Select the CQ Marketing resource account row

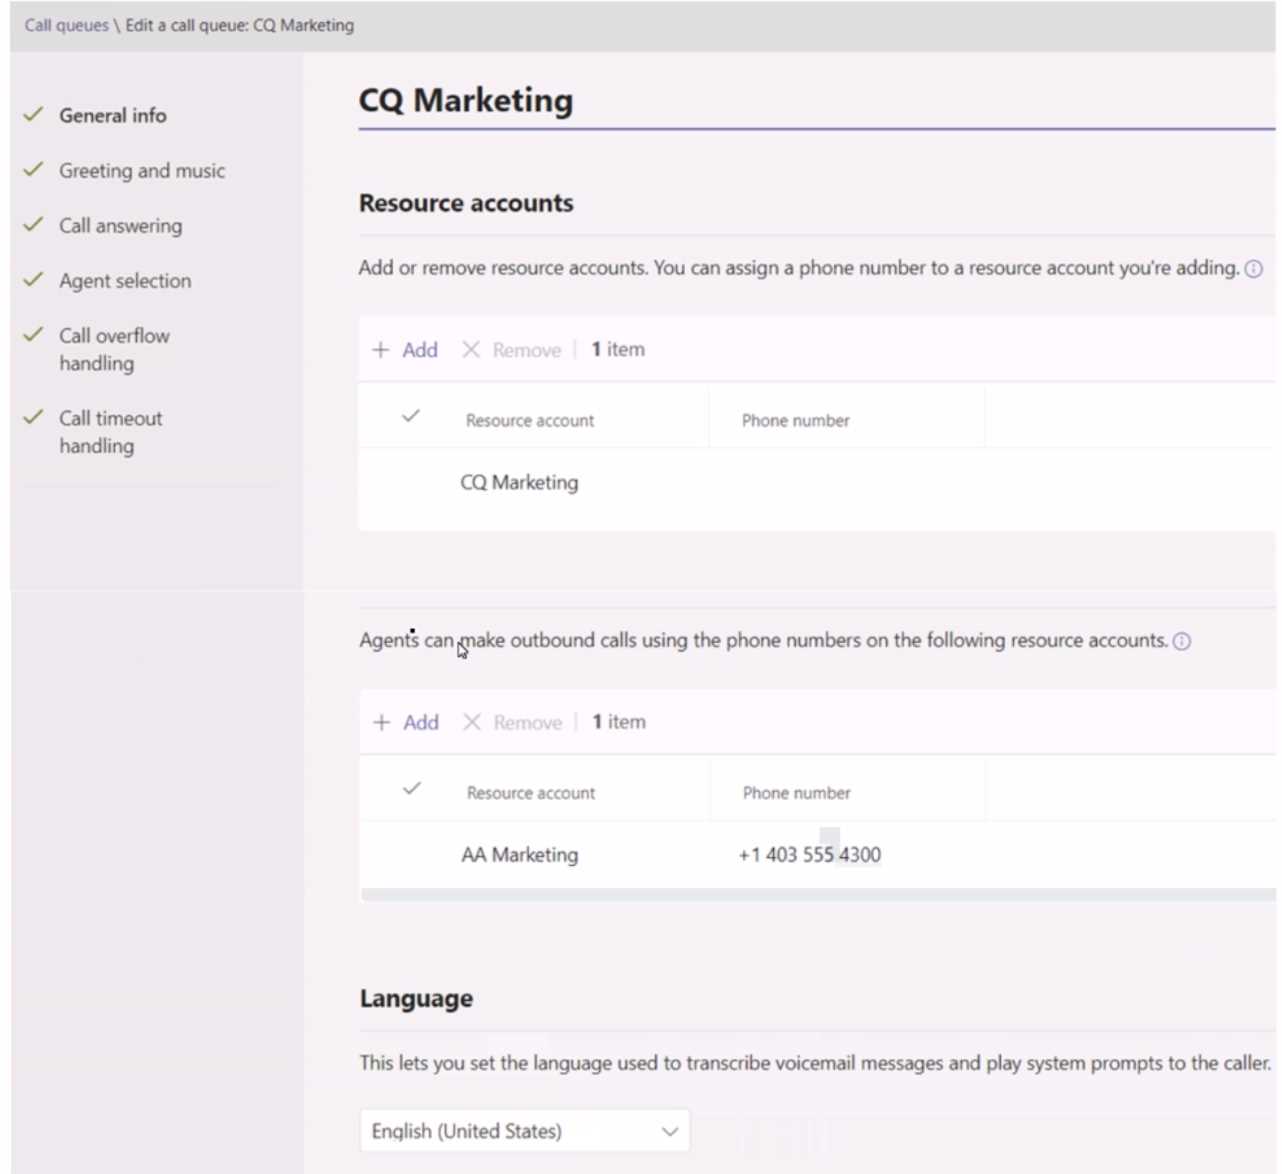[x=519, y=483]
